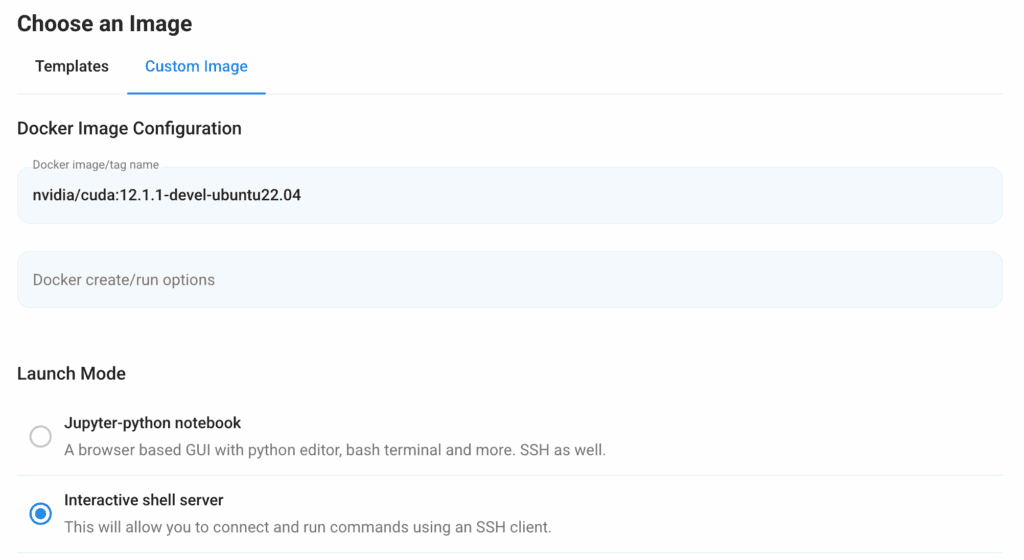Click the 'Choose an Image' heading
The height and width of the screenshot is (560, 1024).
[104, 23]
